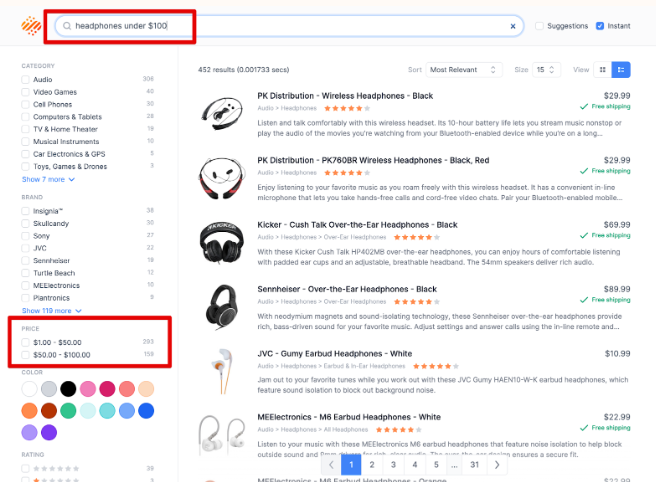Open the page Size 15 dropdown

546,70
